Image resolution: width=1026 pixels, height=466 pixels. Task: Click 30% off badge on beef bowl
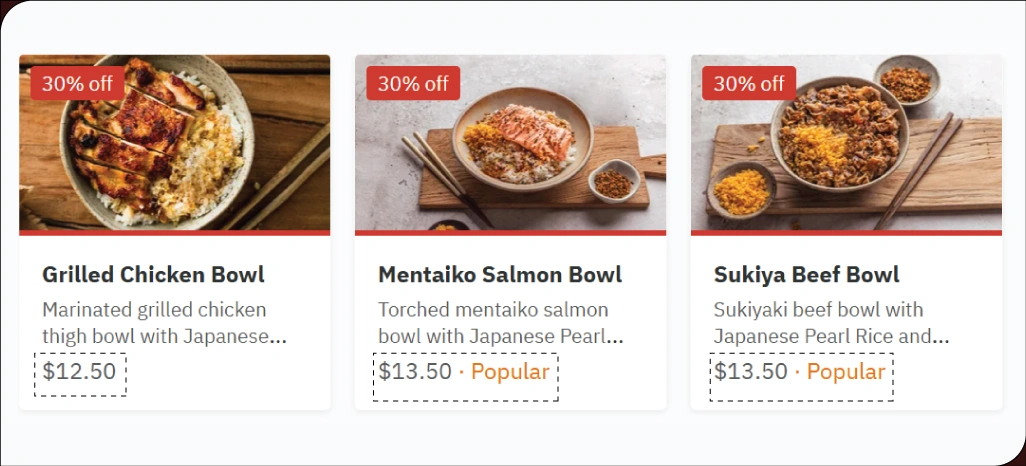[x=749, y=83]
